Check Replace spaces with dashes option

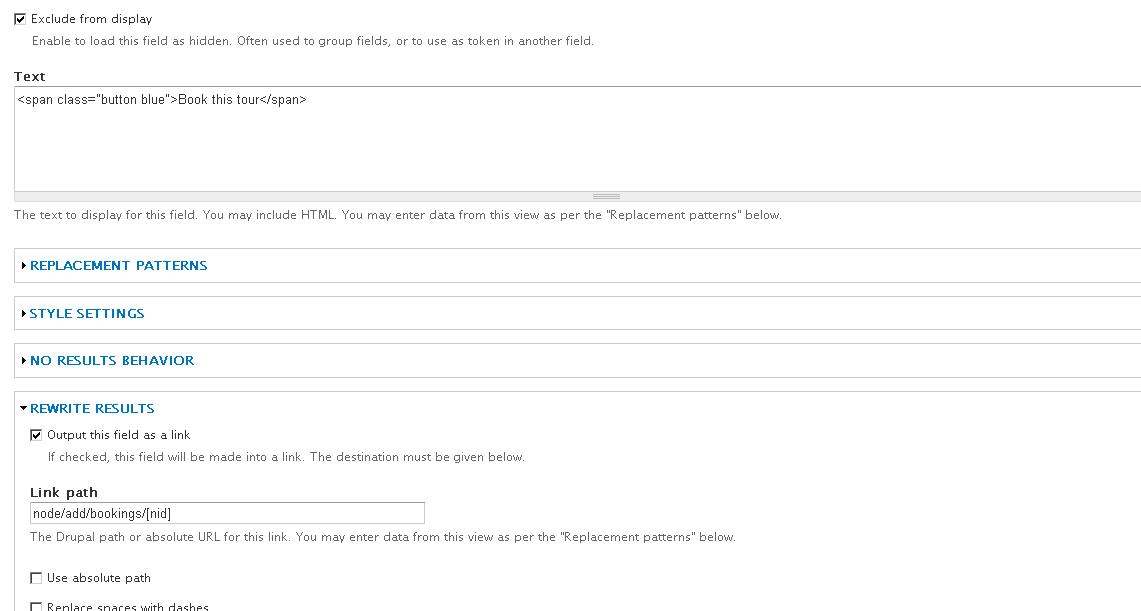pyautogui.click(x=36, y=607)
